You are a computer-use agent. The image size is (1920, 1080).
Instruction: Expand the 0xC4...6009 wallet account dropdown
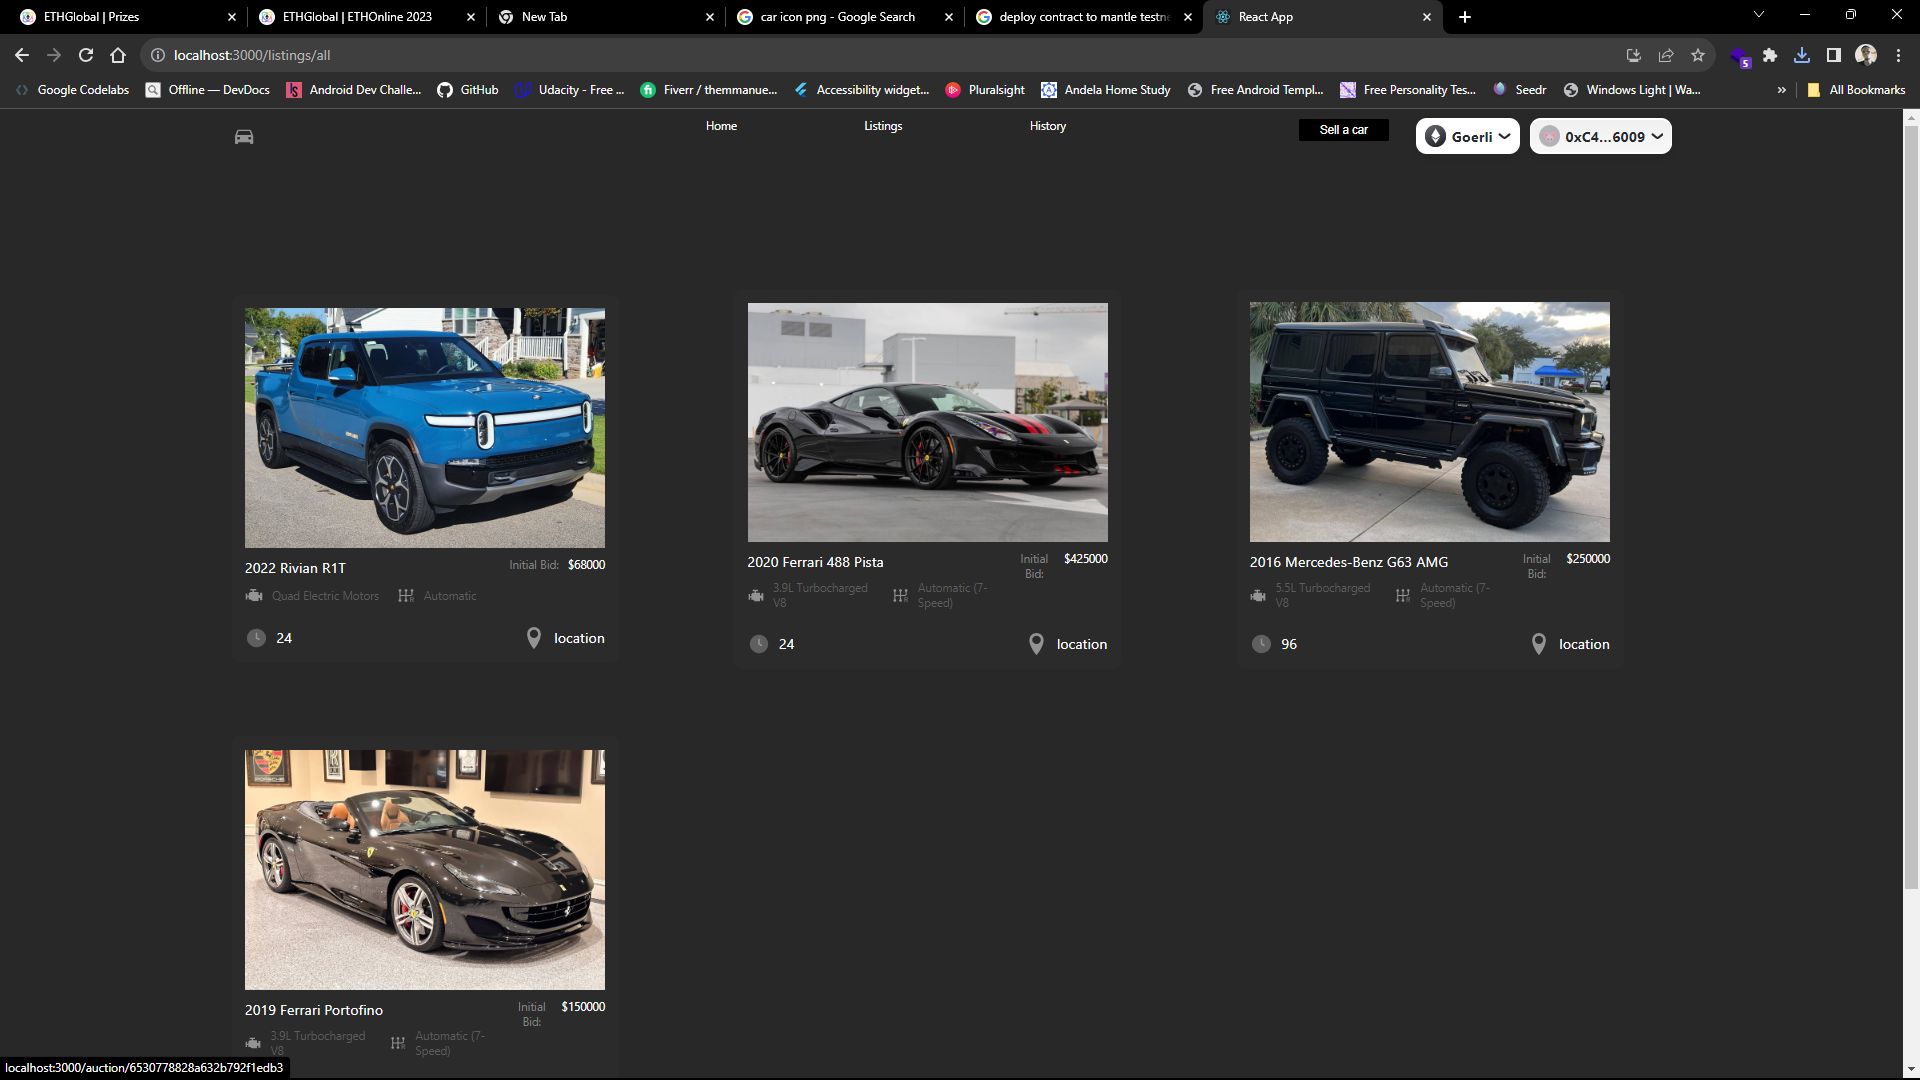(1600, 136)
